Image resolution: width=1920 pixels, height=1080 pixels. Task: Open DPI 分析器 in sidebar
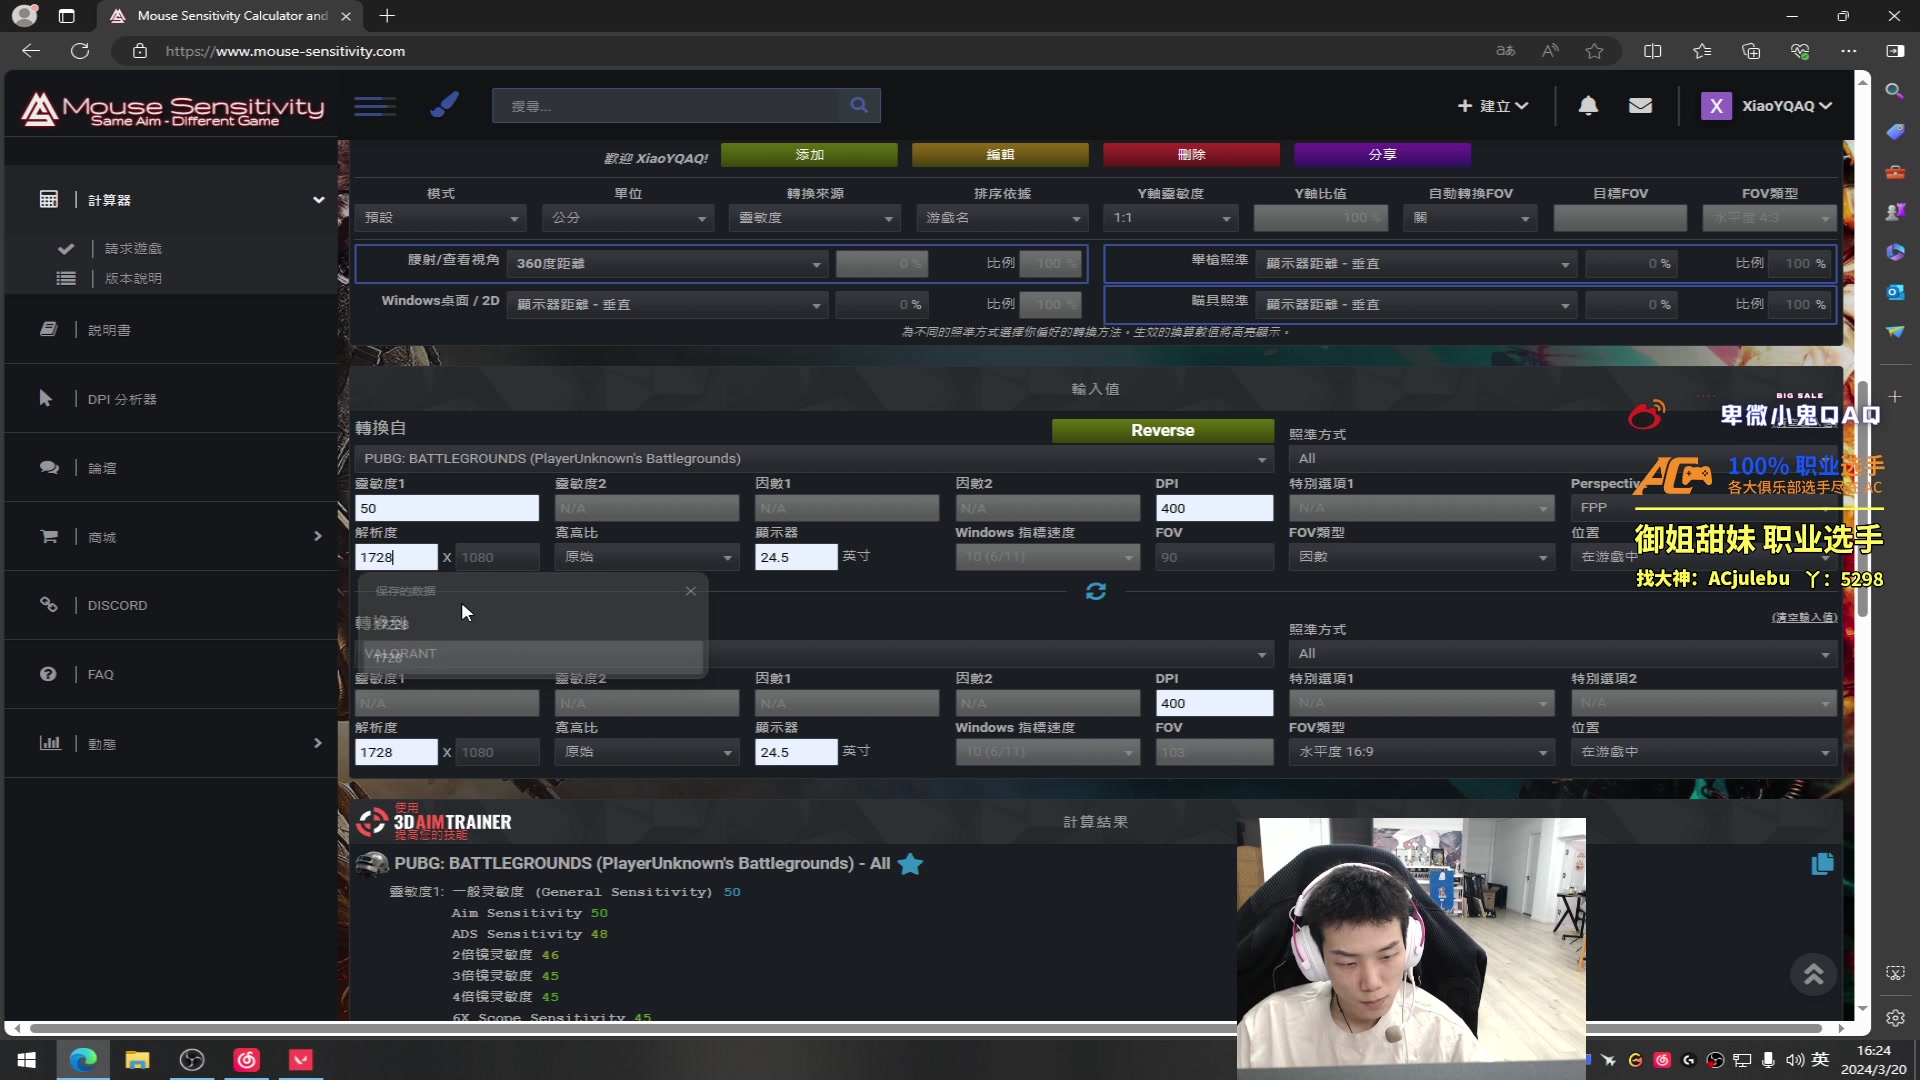pos(122,399)
